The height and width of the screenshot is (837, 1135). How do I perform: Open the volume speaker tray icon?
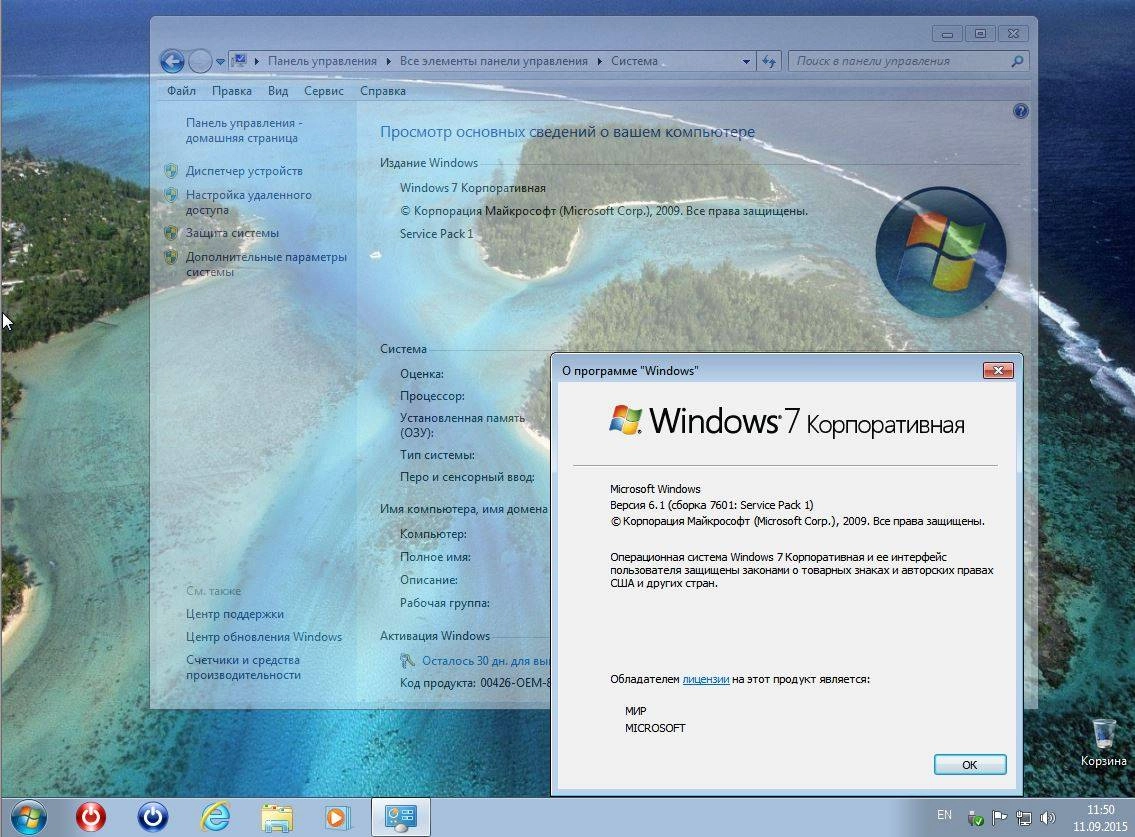point(1047,818)
